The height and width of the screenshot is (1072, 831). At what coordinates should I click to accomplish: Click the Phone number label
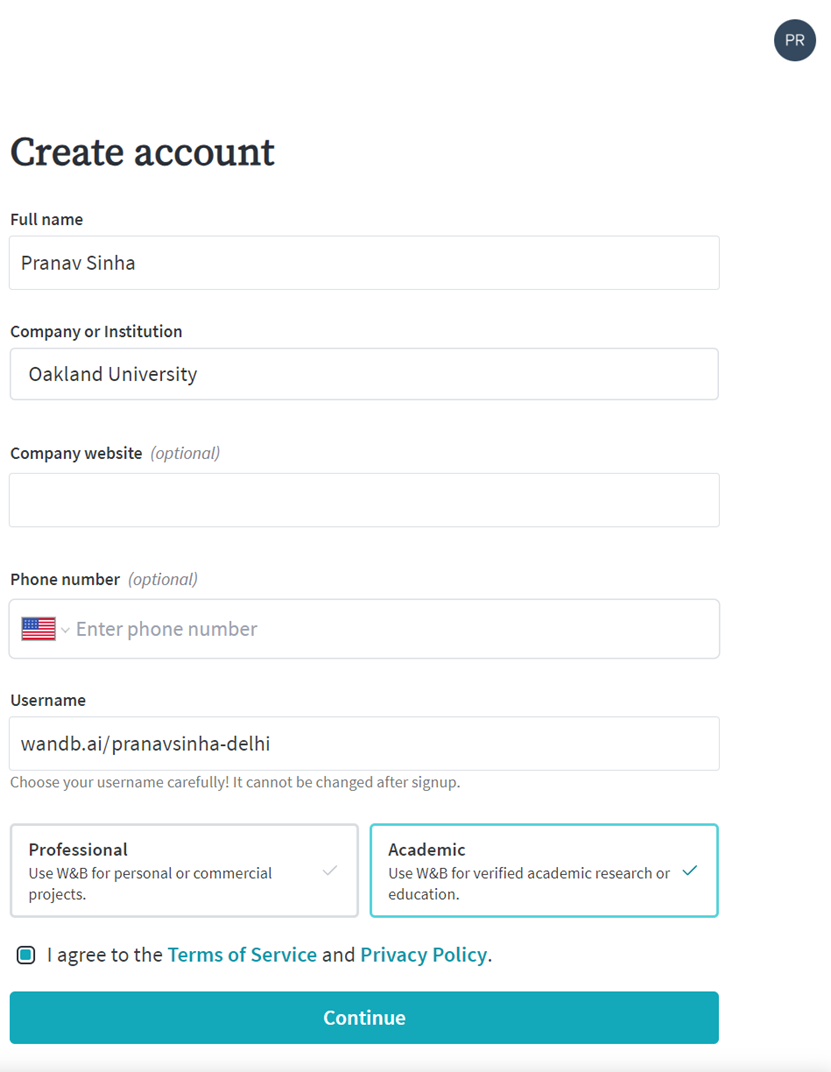[x=65, y=579]
